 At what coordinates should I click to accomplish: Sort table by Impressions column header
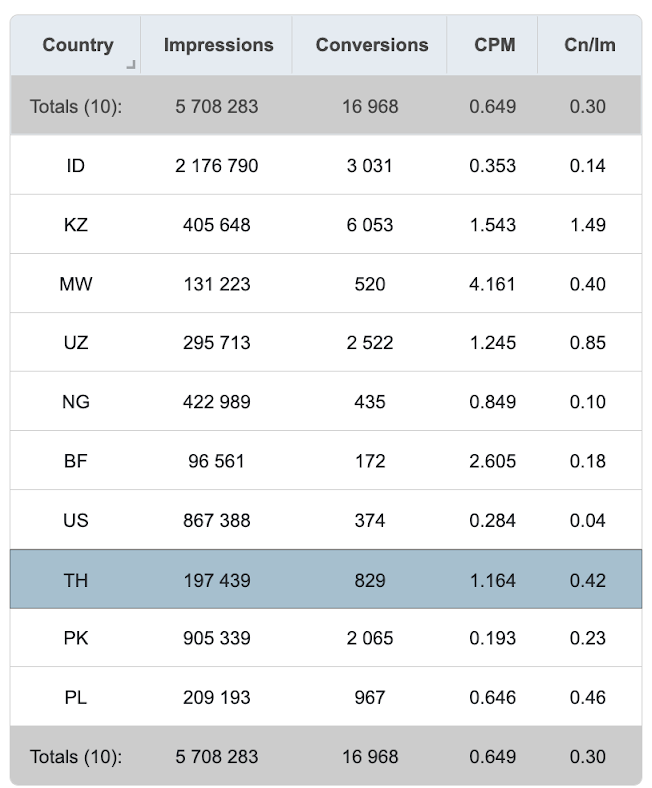pos(217,45)
